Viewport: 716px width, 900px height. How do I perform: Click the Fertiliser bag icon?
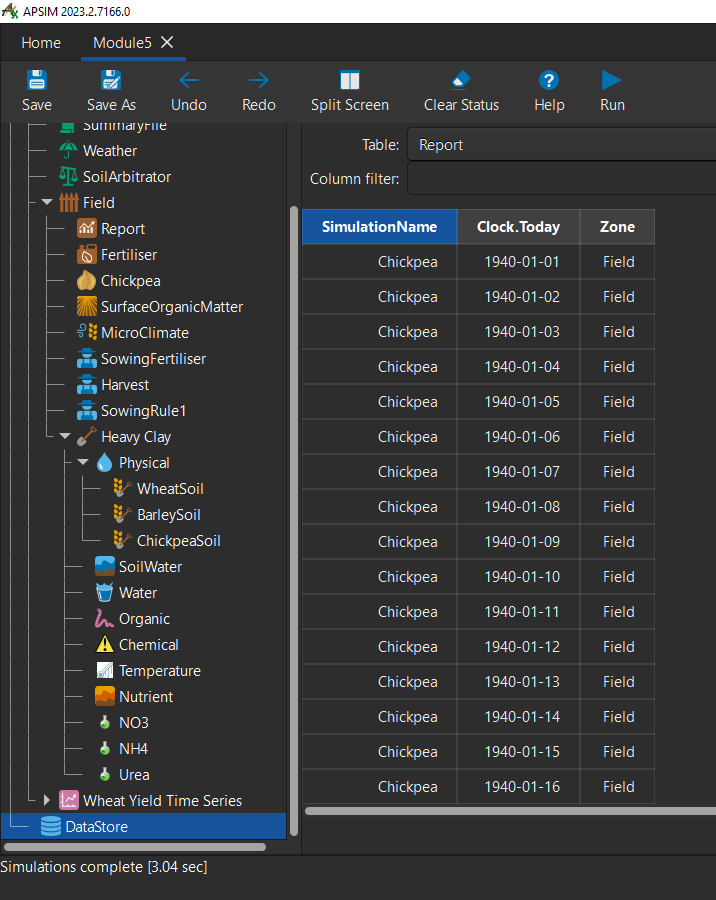87,254
